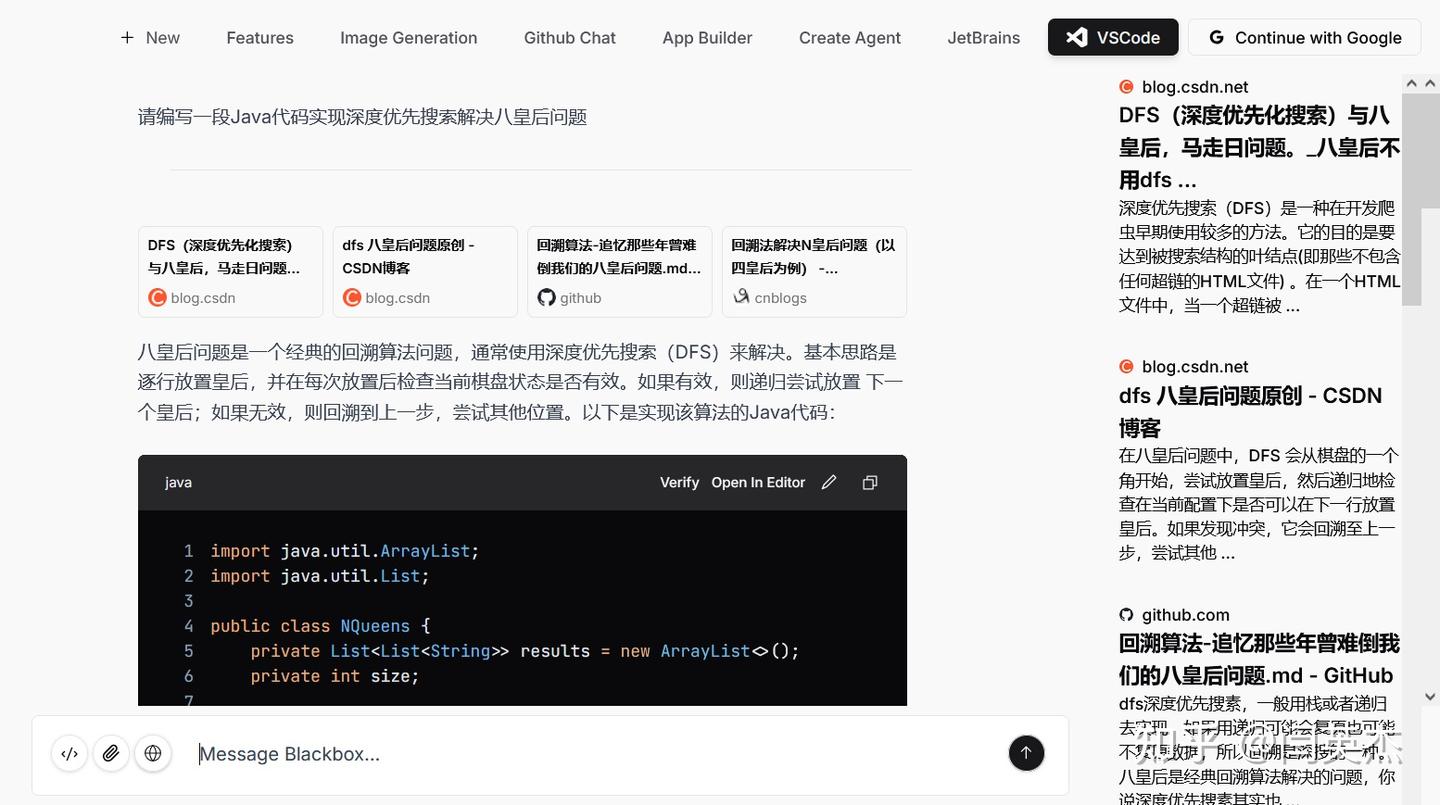Edit code using the pencil icon
This screenshot has width=1440, height=805.
click(x=829, y=482)
